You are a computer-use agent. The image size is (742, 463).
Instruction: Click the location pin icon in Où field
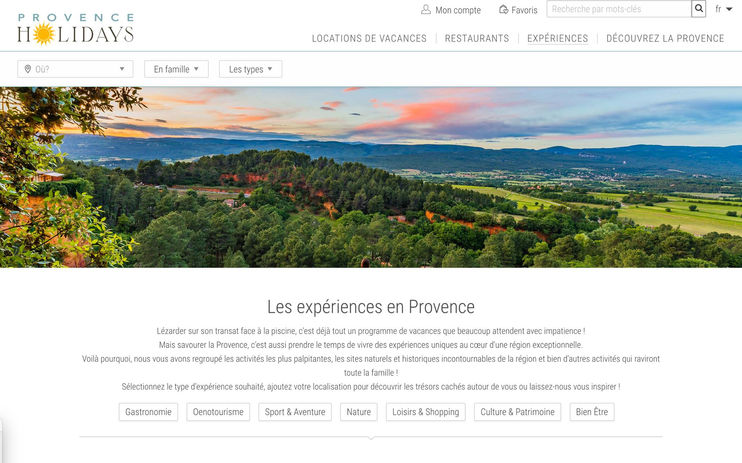[27, 69]
